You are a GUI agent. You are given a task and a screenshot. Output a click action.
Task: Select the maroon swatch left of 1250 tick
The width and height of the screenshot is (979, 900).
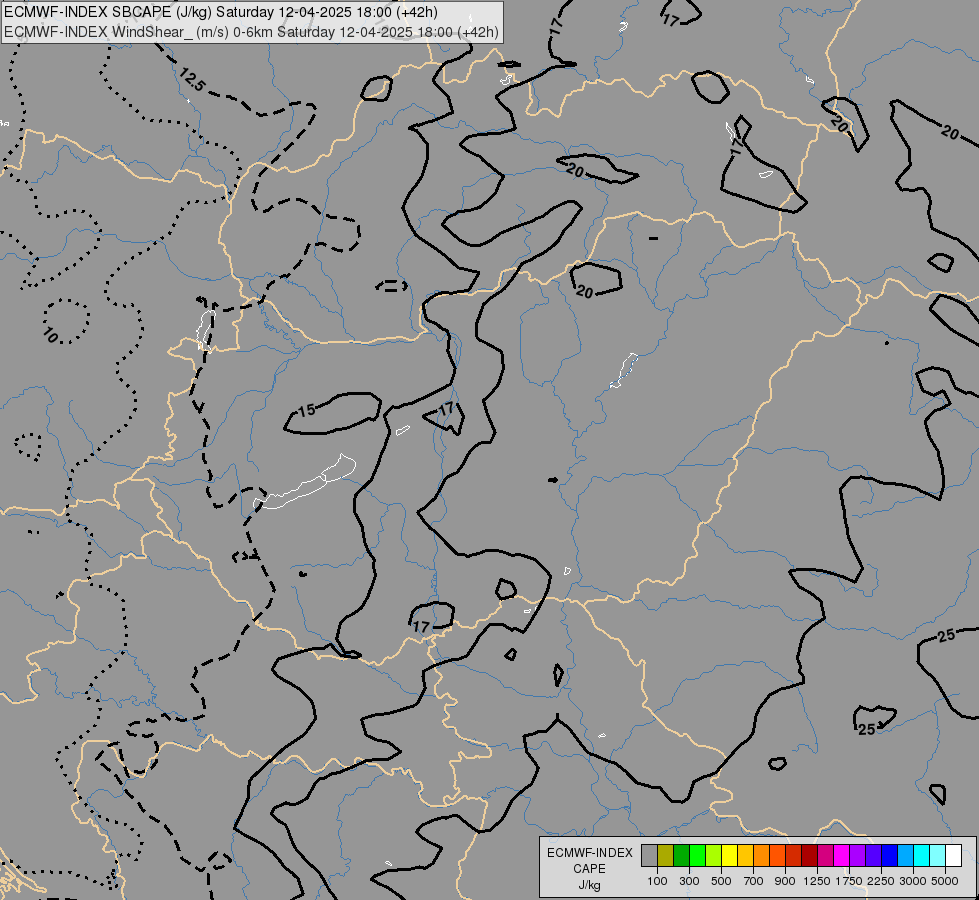810,855
